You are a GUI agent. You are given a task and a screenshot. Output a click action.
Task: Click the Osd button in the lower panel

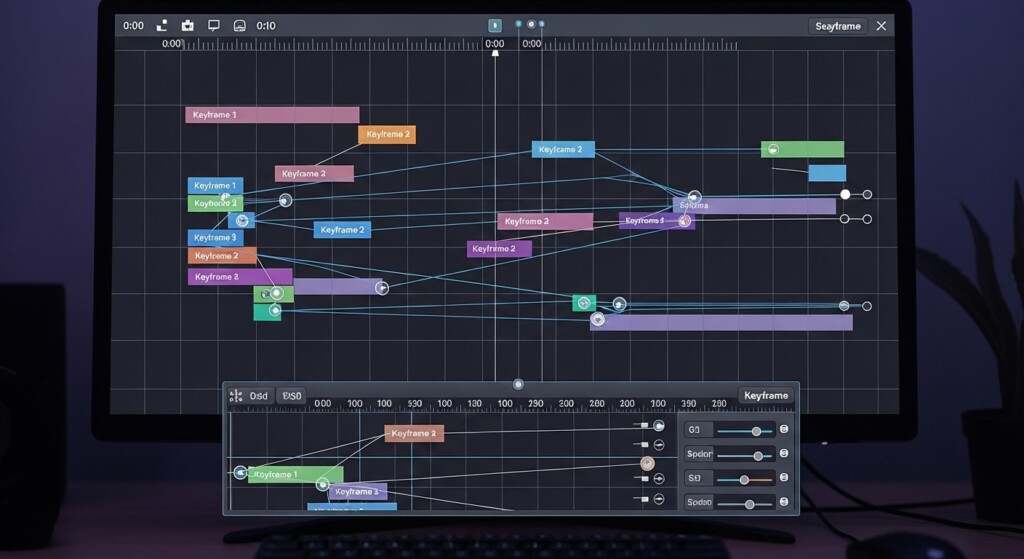click(x=259, y=396)
